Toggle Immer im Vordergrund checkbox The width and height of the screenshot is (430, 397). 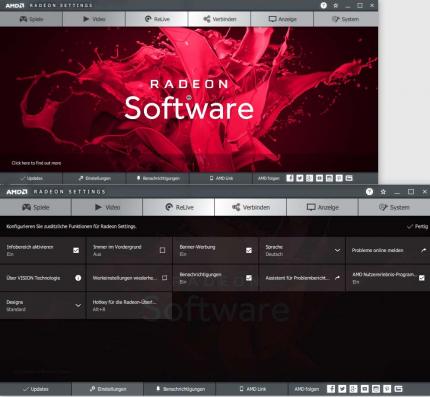point(162,250)
